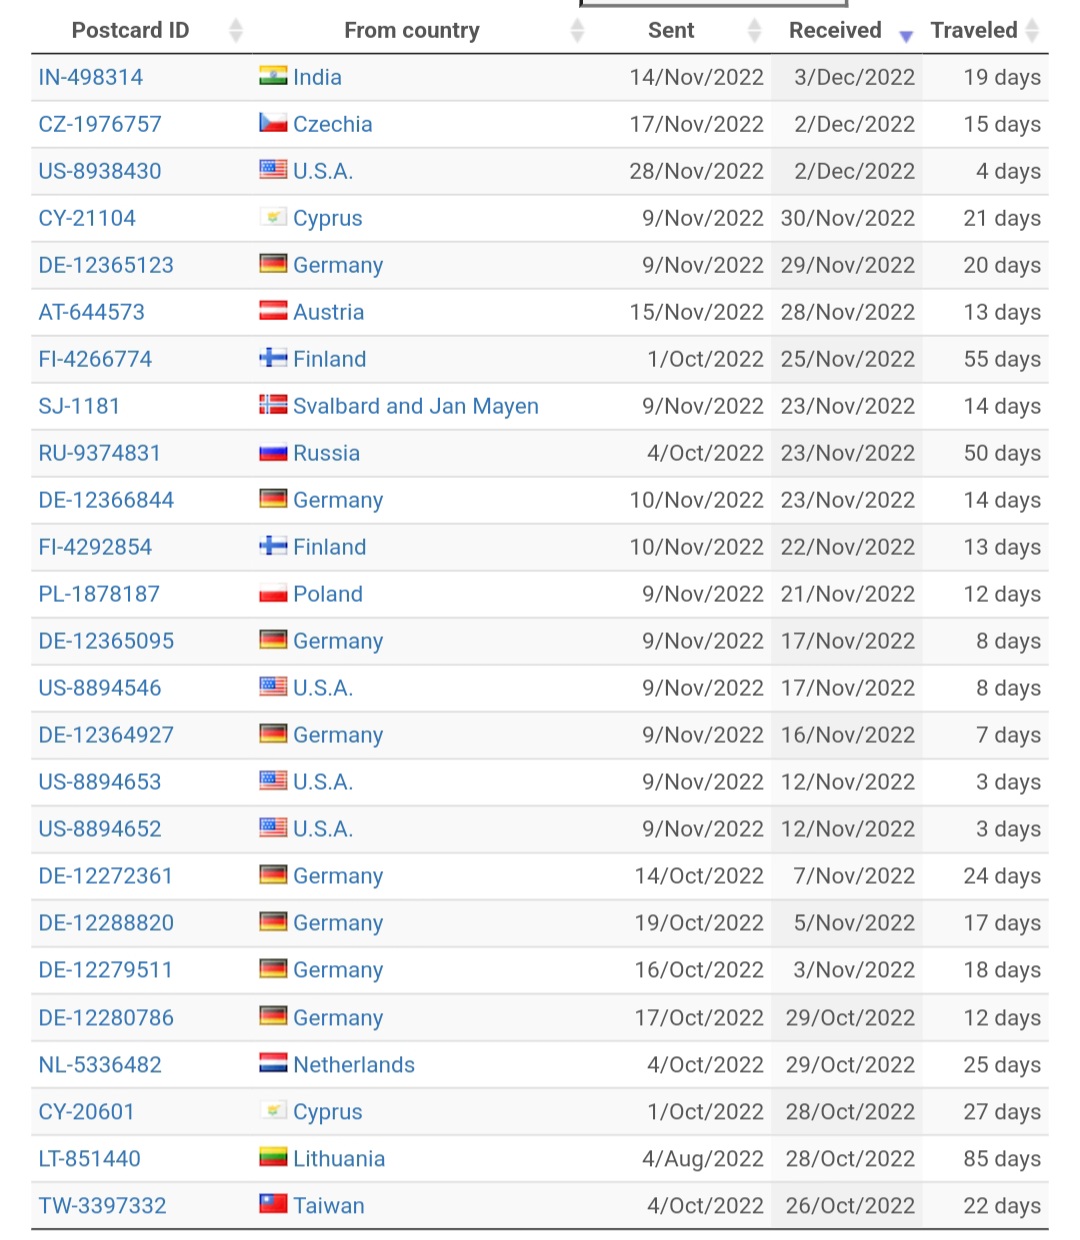This screenshot has height=1240, width=1080.
Task: Sort by Traveled column arrows
Action: point(1033,31)
